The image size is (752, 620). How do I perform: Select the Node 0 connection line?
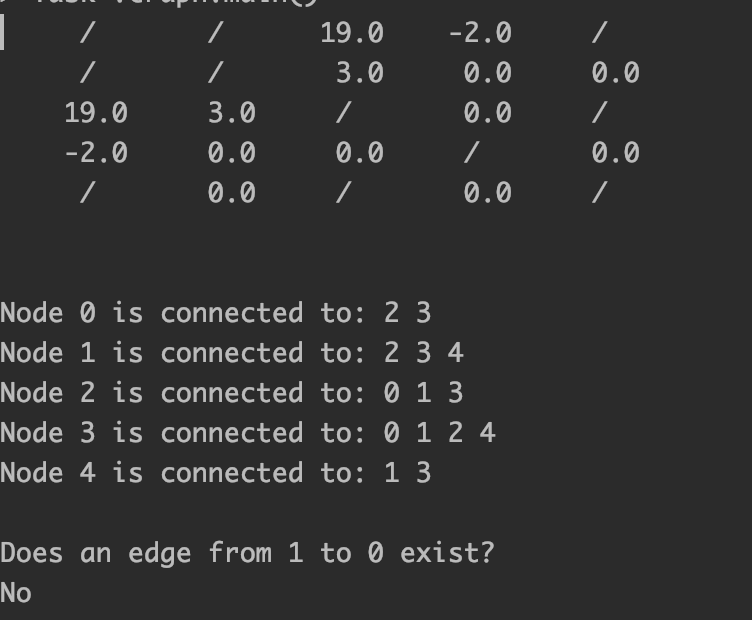pos(216,313)
